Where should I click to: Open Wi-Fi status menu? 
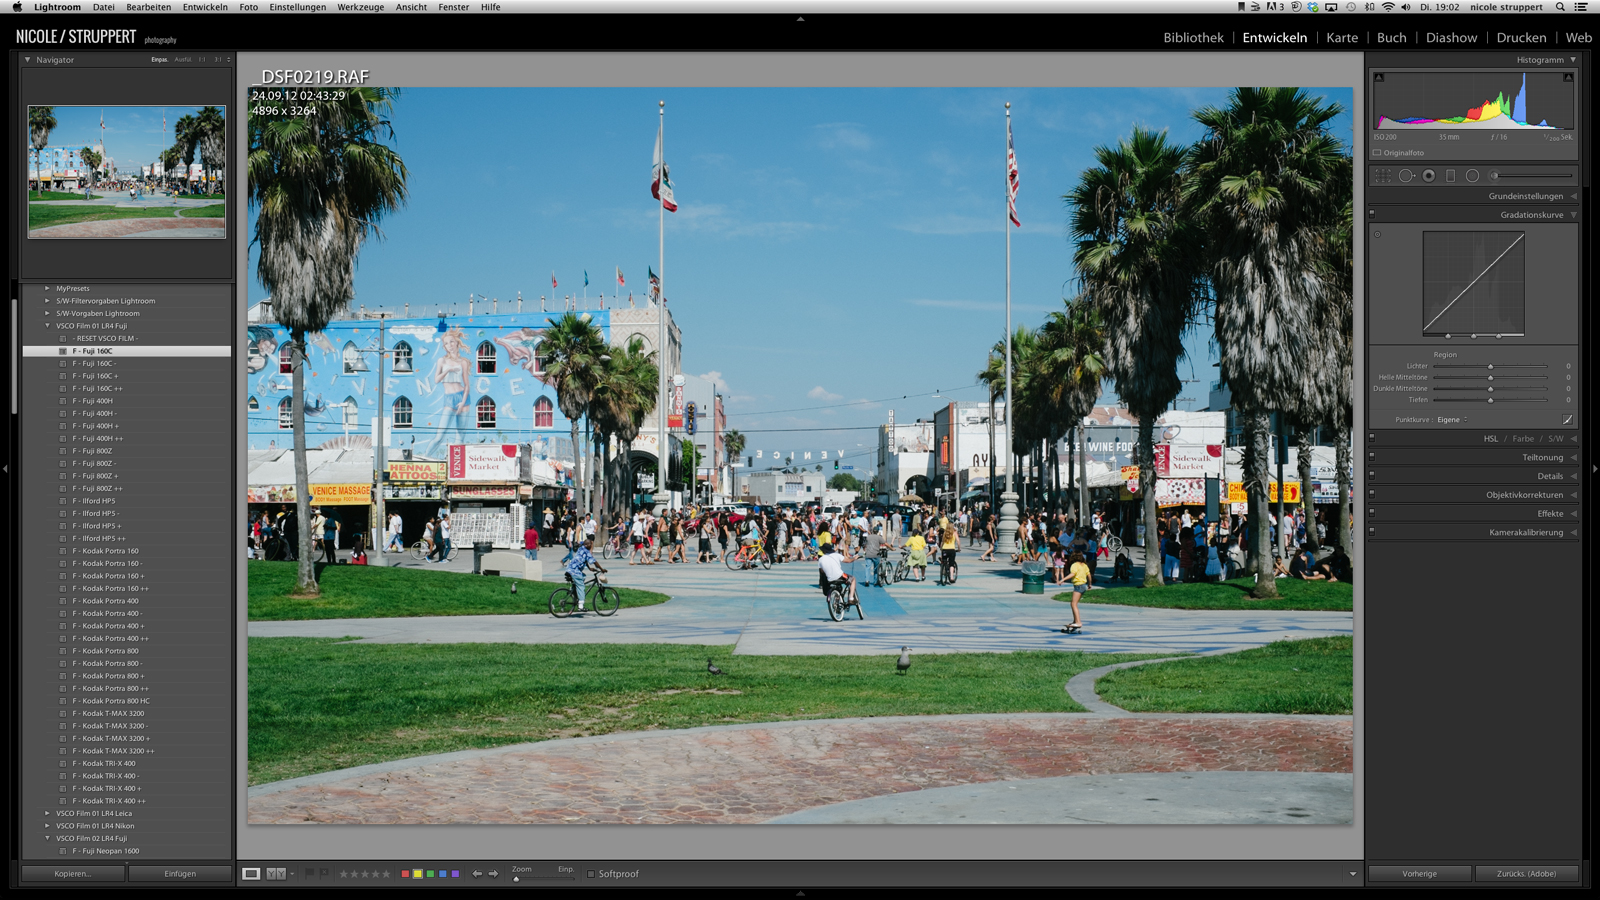point(1388,7)
